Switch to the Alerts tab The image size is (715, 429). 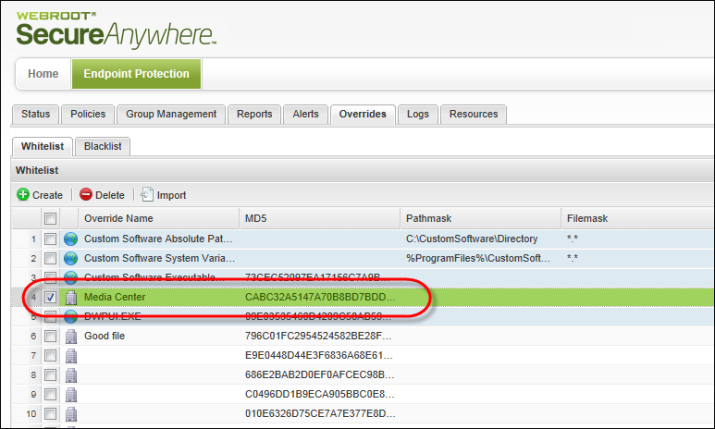click(306, 114)
